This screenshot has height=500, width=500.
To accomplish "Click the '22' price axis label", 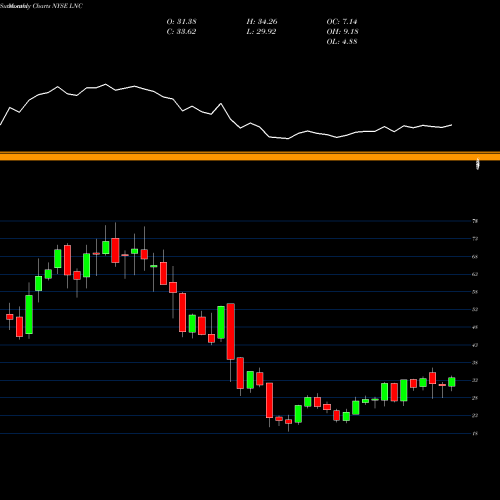I will coord(475,416).
